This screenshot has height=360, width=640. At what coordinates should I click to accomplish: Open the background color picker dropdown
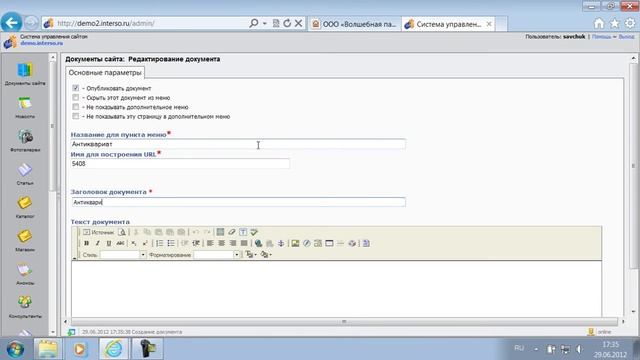(x=266, y=255)
